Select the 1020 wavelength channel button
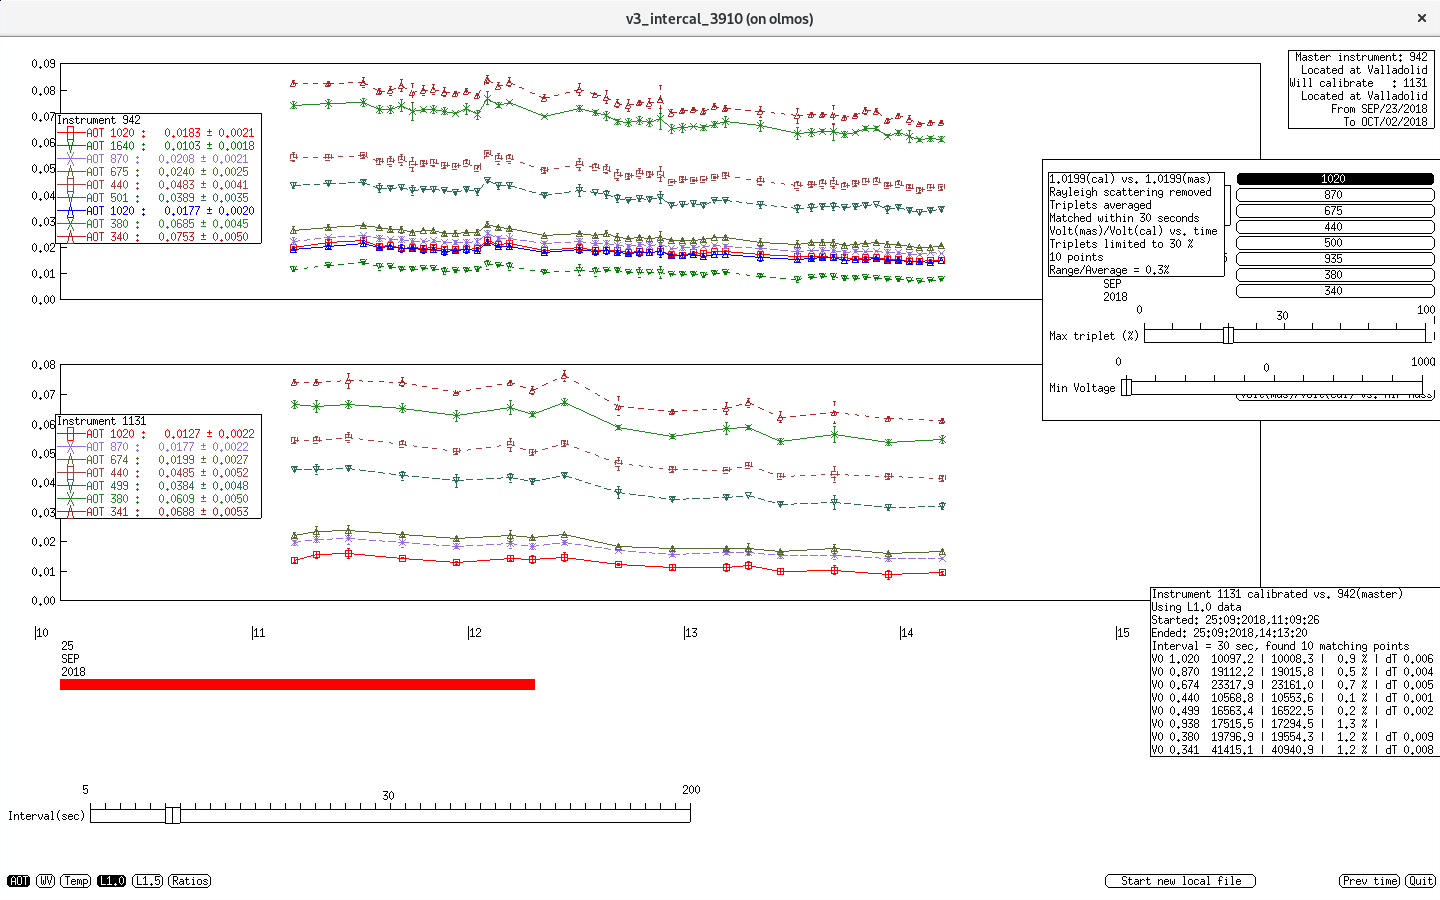Screen dimensions: 1440x900 1335,179
